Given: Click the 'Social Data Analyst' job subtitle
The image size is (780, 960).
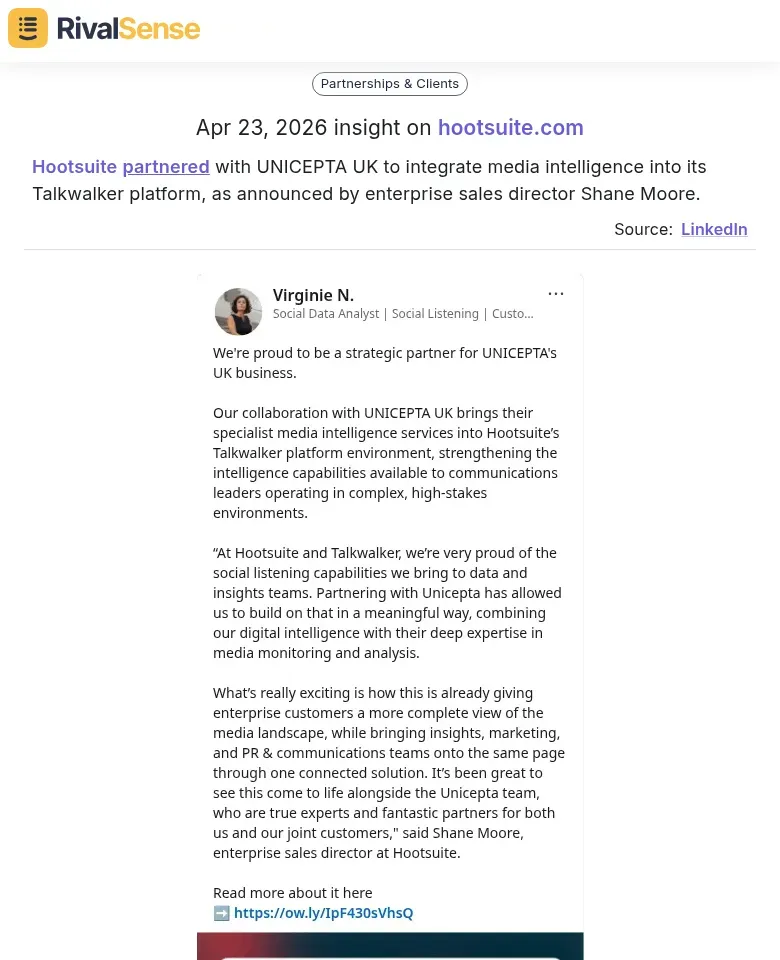Looking at the screenshot, I should 403,313.
